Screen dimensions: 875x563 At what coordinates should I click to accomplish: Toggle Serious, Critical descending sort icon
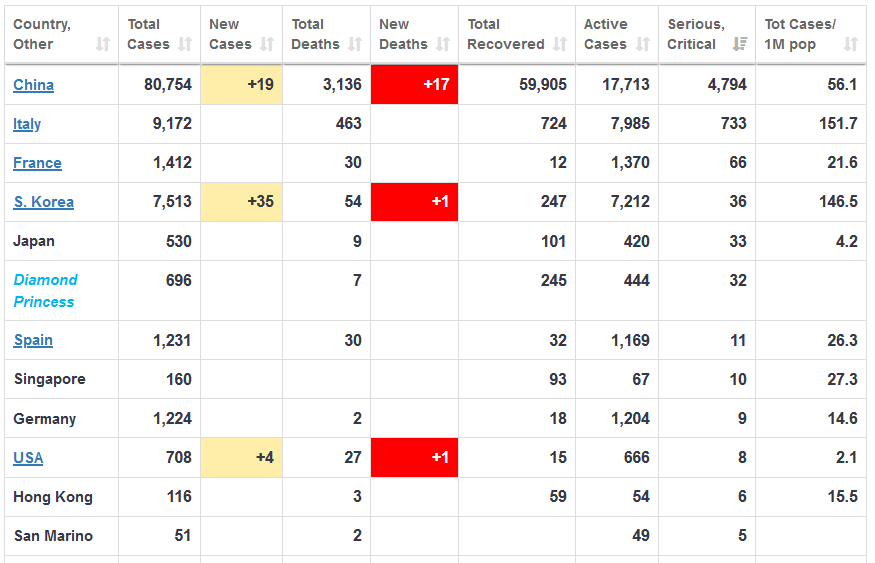[740, 44]
